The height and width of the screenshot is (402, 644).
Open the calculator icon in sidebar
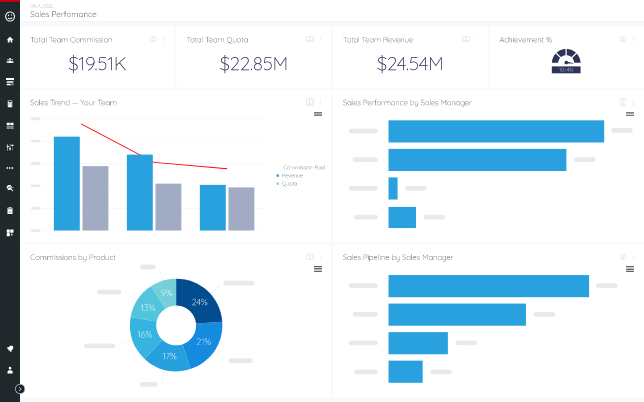(x=10, y=104)
